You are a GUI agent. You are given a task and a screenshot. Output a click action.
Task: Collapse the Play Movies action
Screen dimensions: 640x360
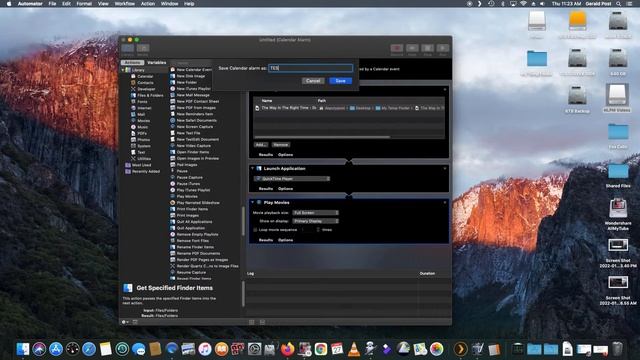252,202
